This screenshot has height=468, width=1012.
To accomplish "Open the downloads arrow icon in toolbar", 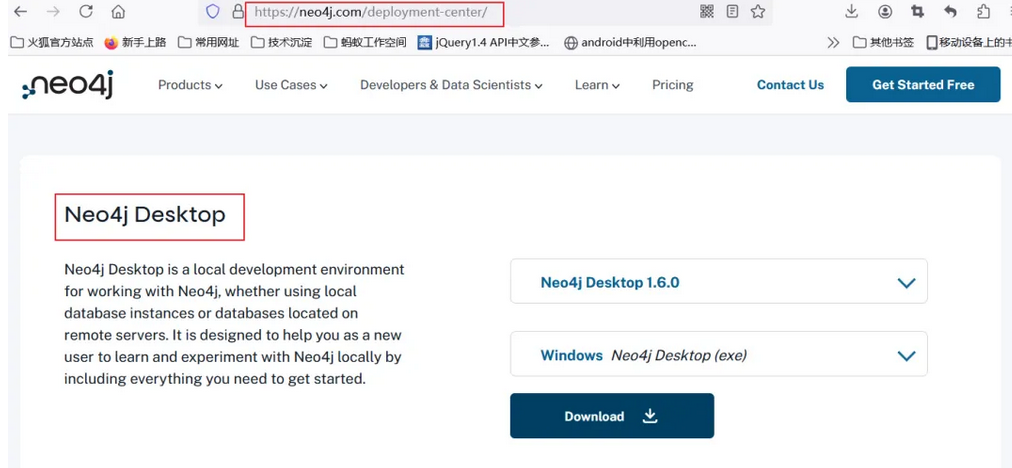I will tap(851, 11).
